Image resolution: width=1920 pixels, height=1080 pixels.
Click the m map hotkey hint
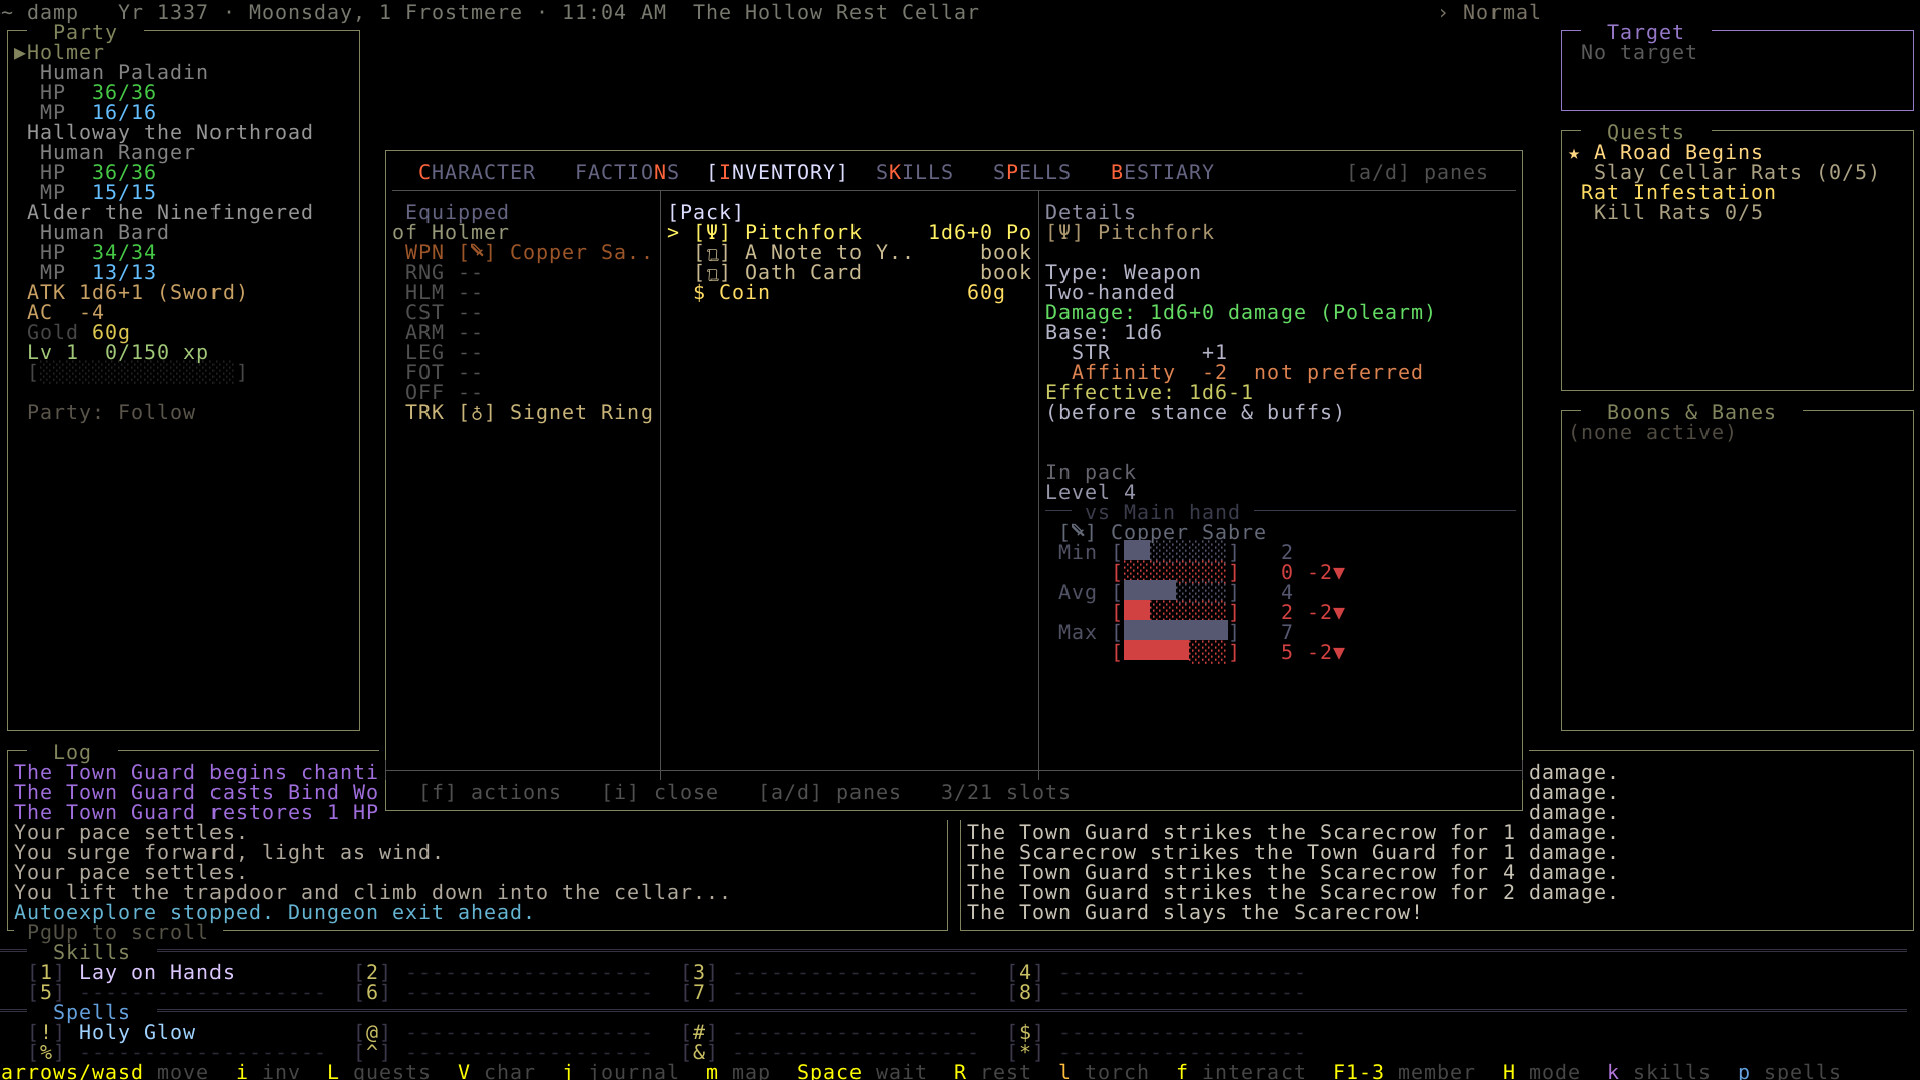point(738,1071)
